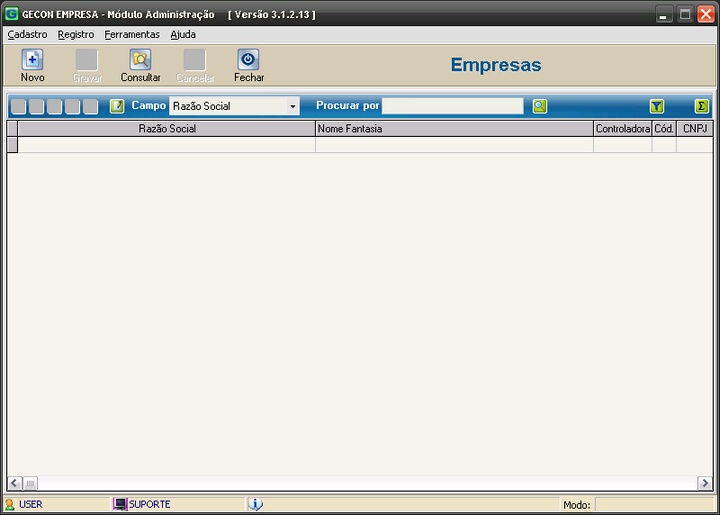
Task: Click the green sigma totals icon
Action: (702, 106)
